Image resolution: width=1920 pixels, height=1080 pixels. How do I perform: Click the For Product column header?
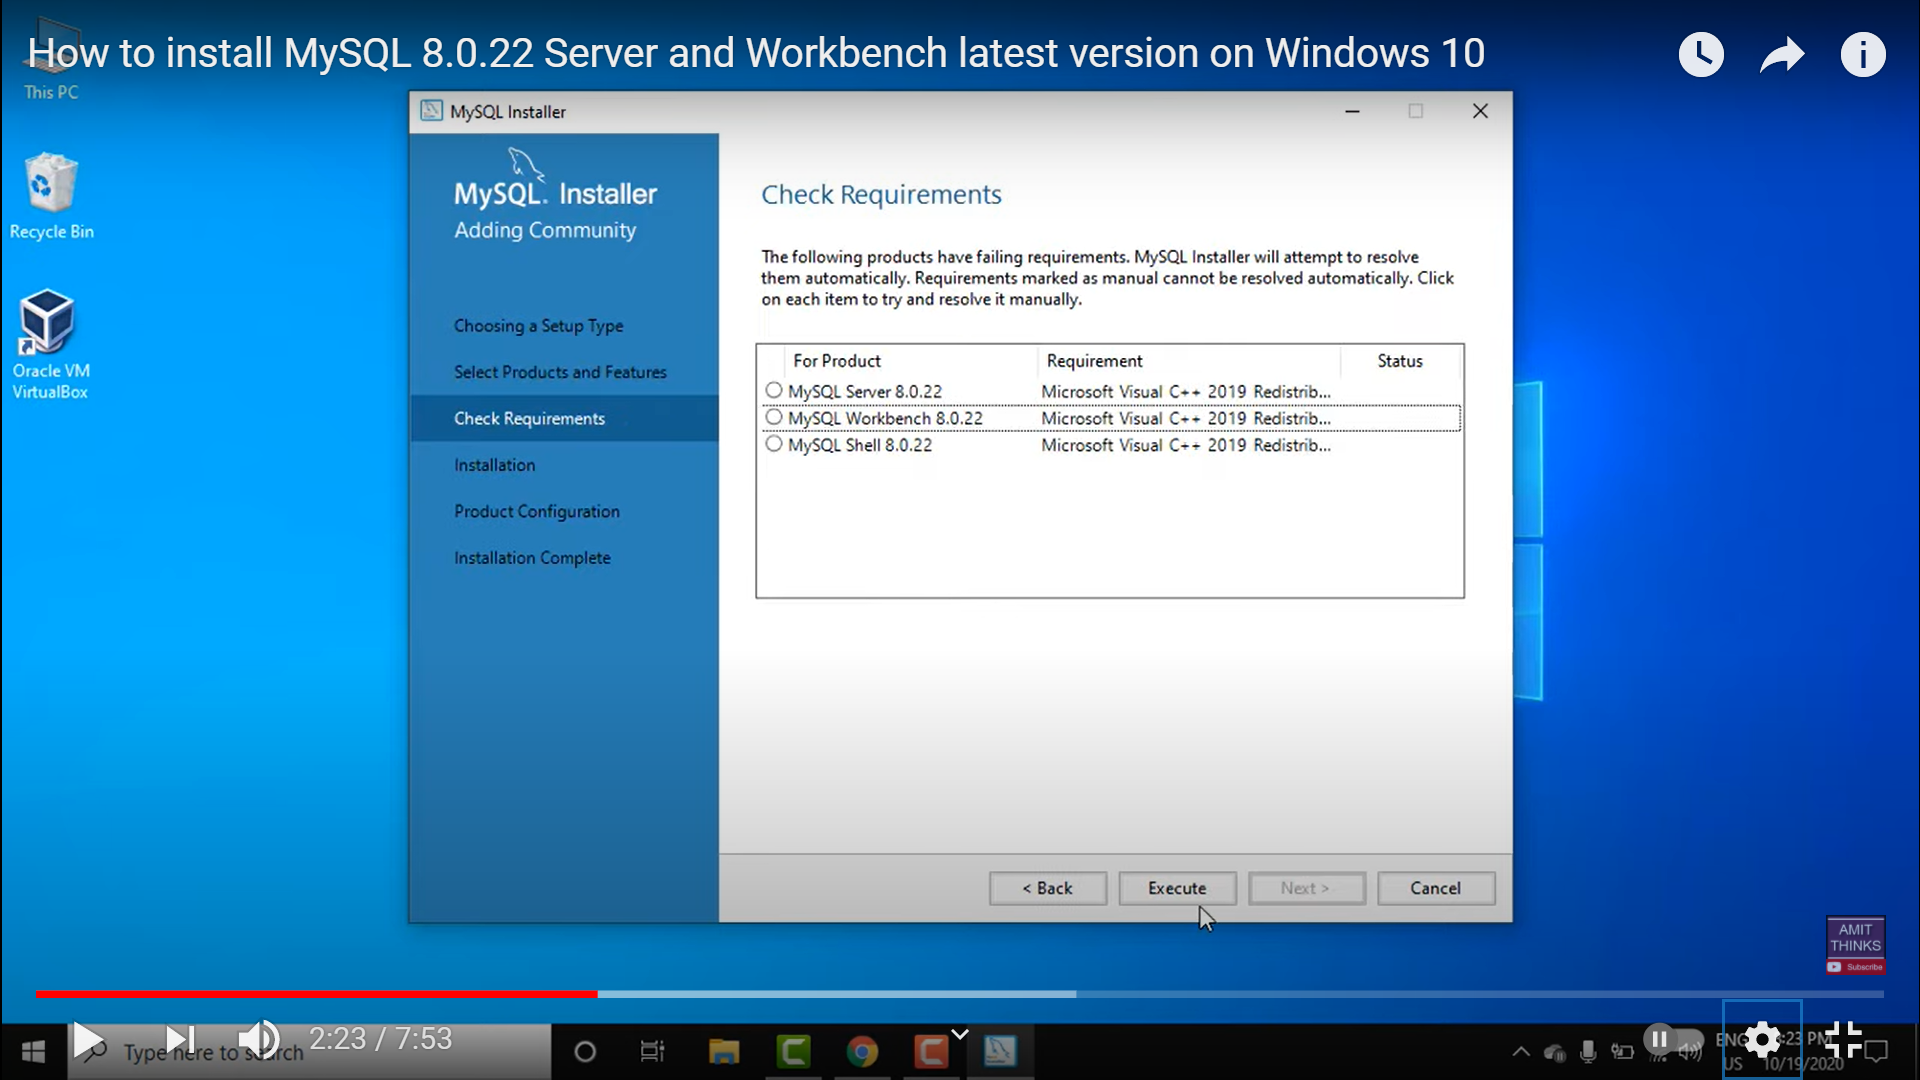tap(837, 361)
